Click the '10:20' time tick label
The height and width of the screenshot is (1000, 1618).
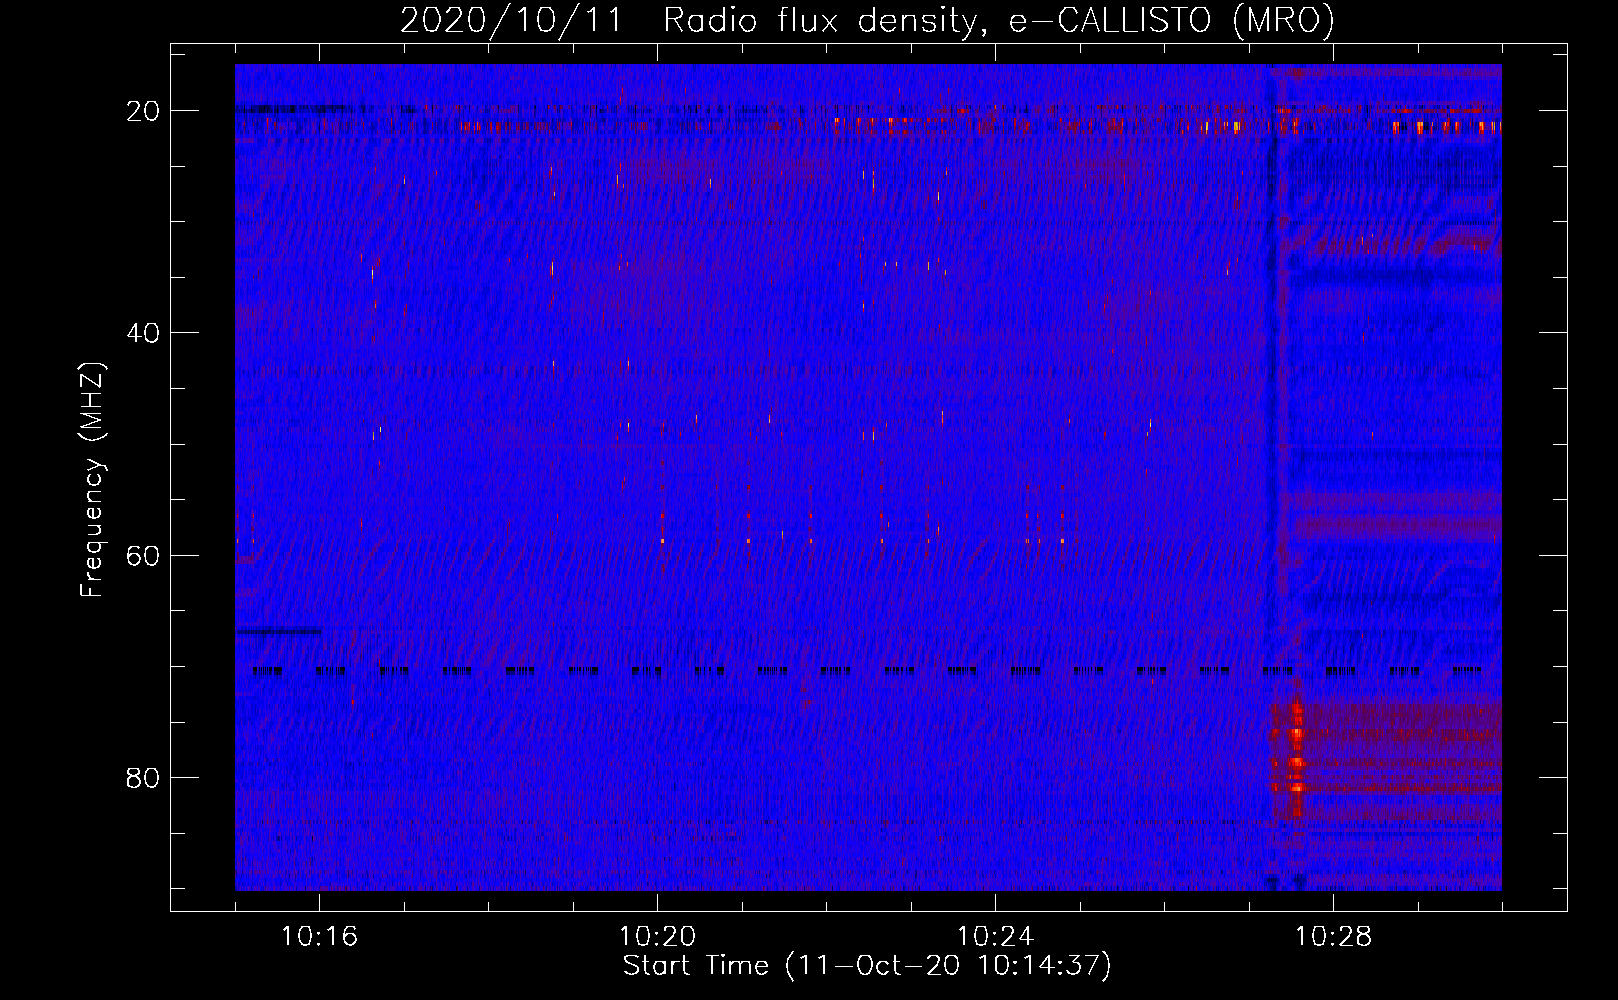(x=657, y=937)
